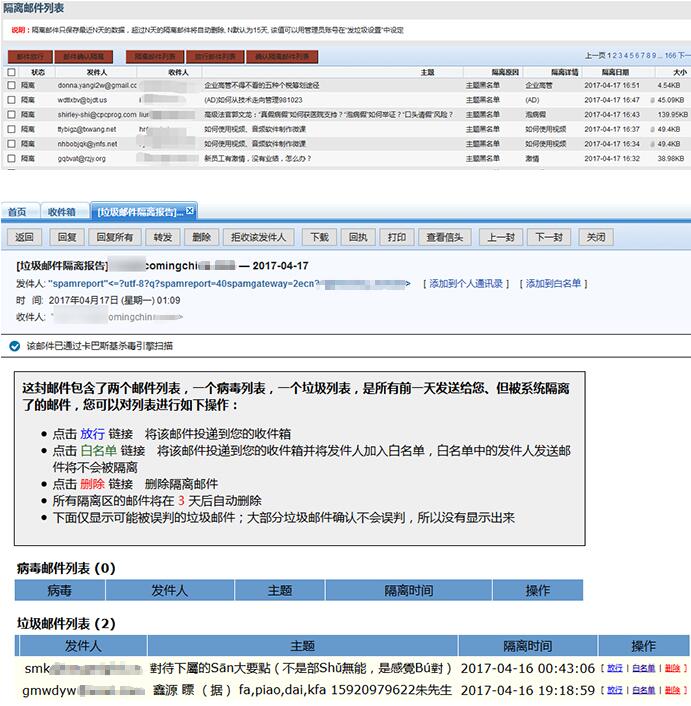Click subject 新员工有激情，没有业绩，怎么办？
Viewport: 691px width, 706px height.
(257, 158)
